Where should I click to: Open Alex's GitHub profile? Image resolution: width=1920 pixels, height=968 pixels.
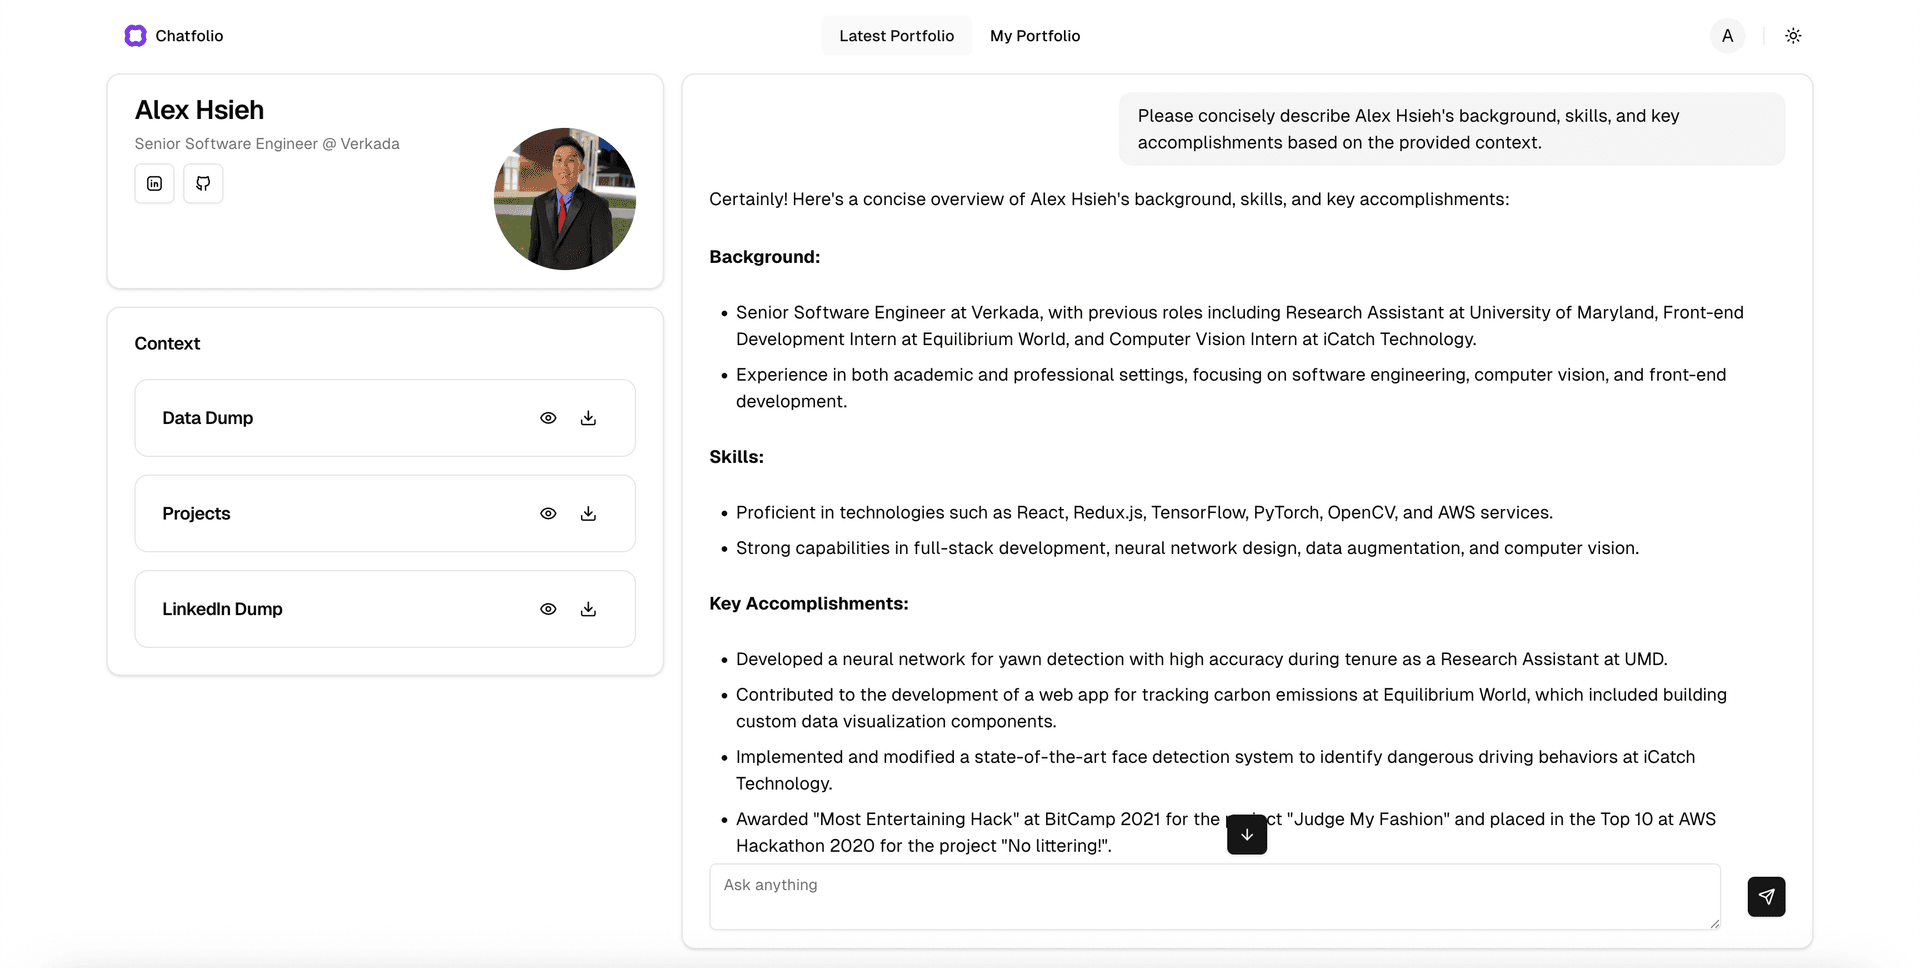point(203,183)
